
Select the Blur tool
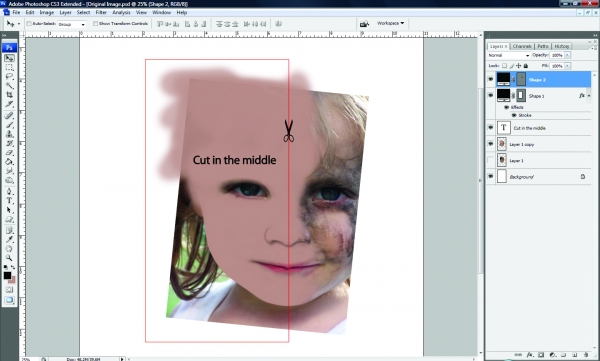[x=10, y=171]
